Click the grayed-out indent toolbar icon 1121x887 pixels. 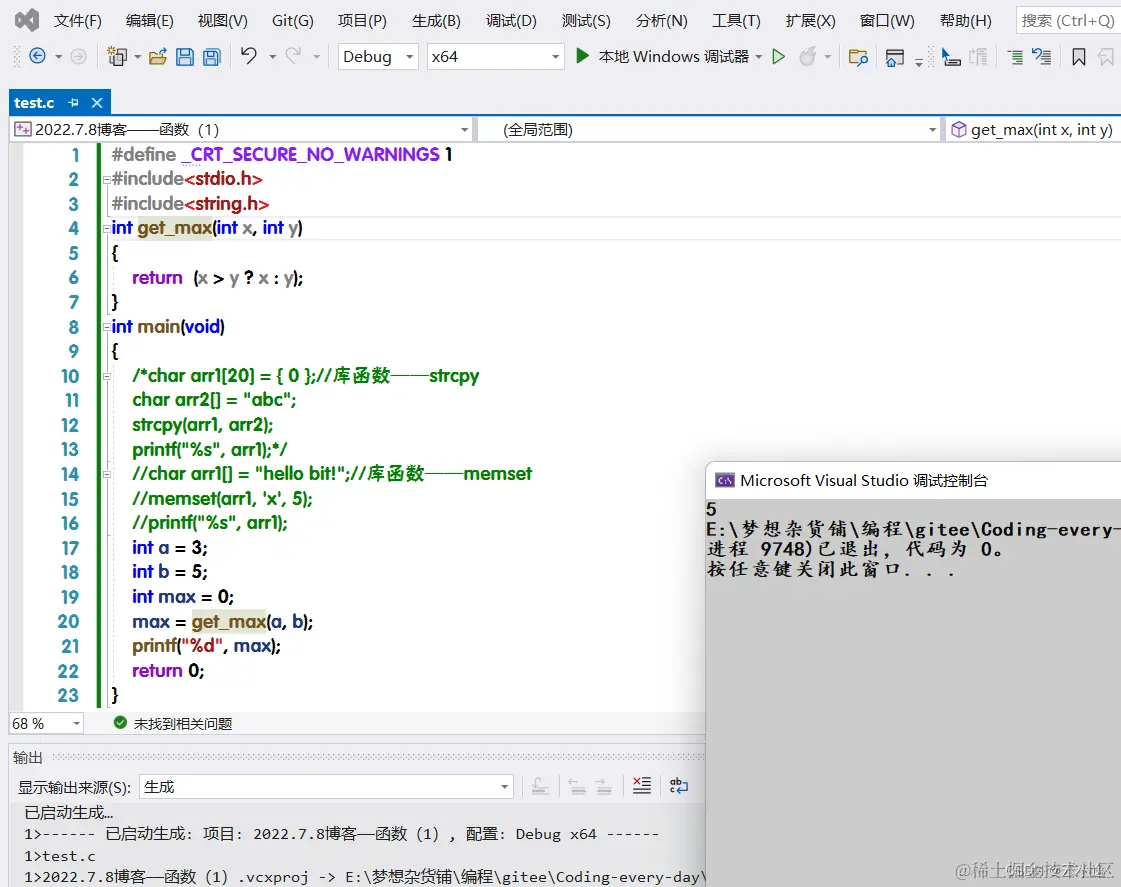point(978,56)
